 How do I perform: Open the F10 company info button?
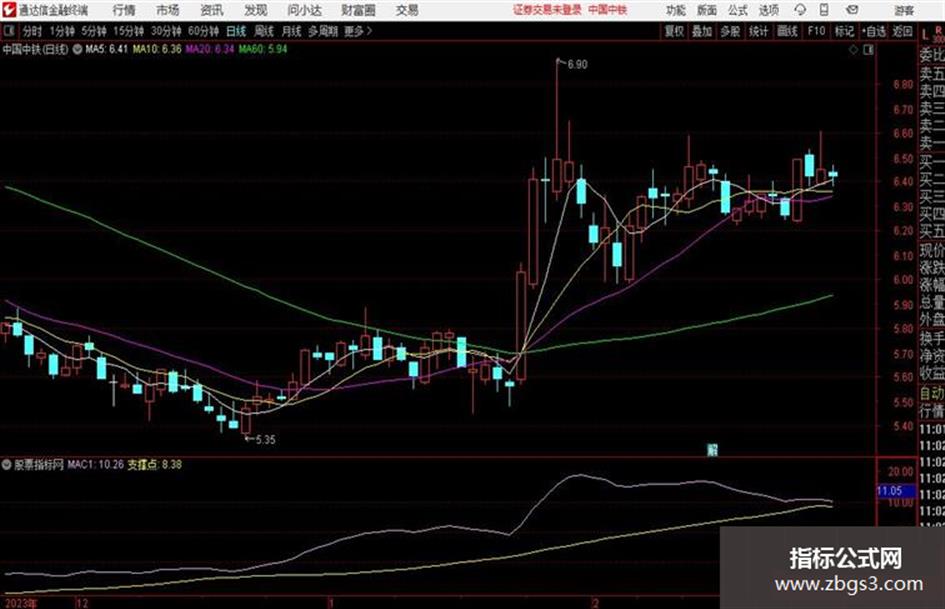click(816, 31)
